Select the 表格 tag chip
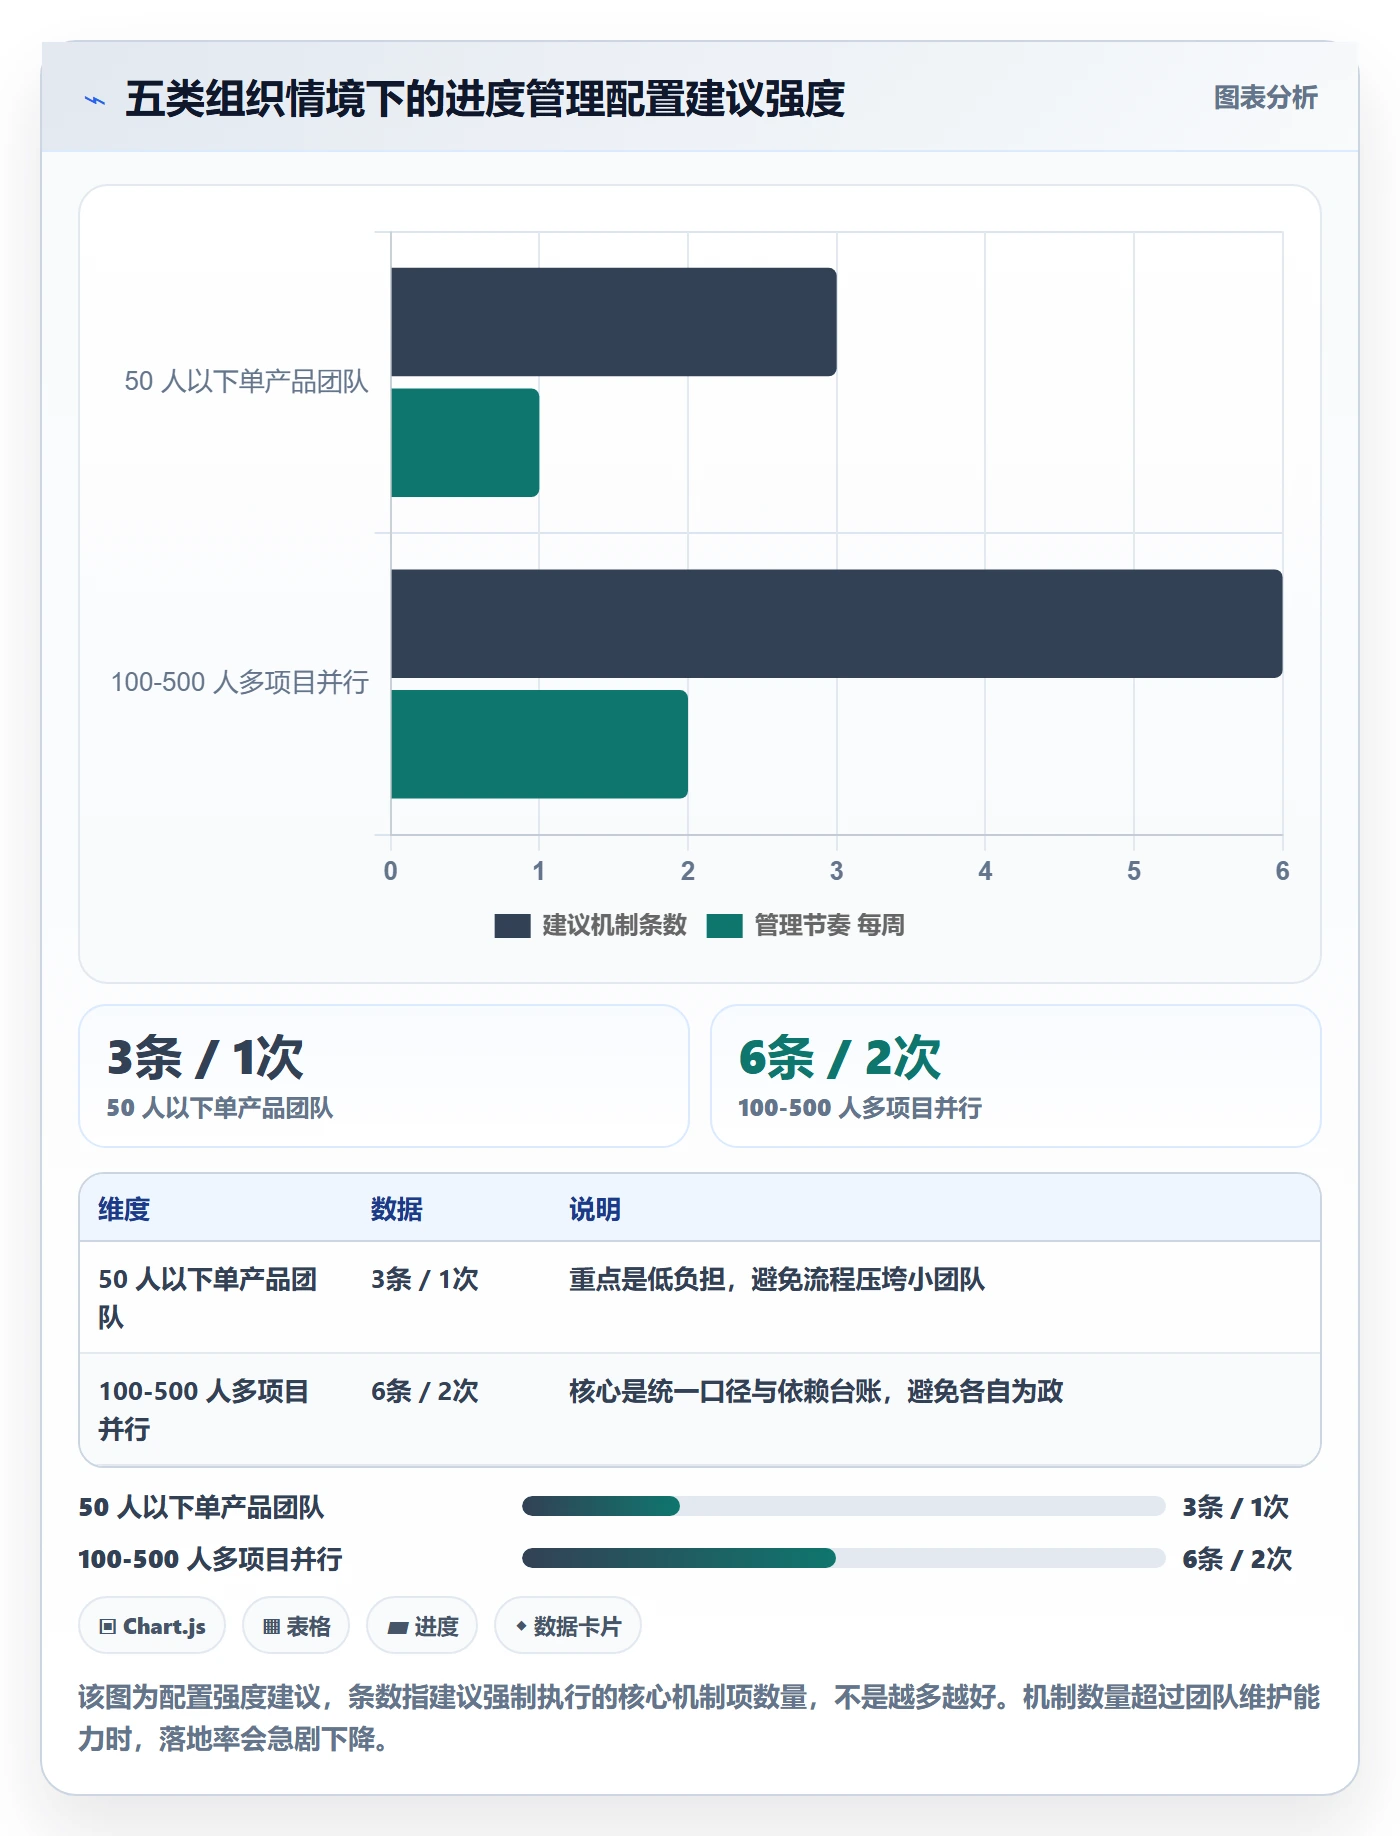 [x=296, y=1626]
